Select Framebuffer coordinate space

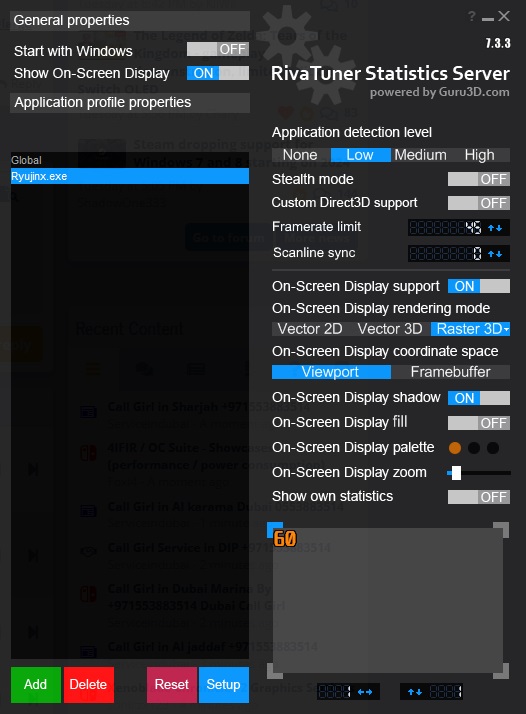click(x=450, y=372)
